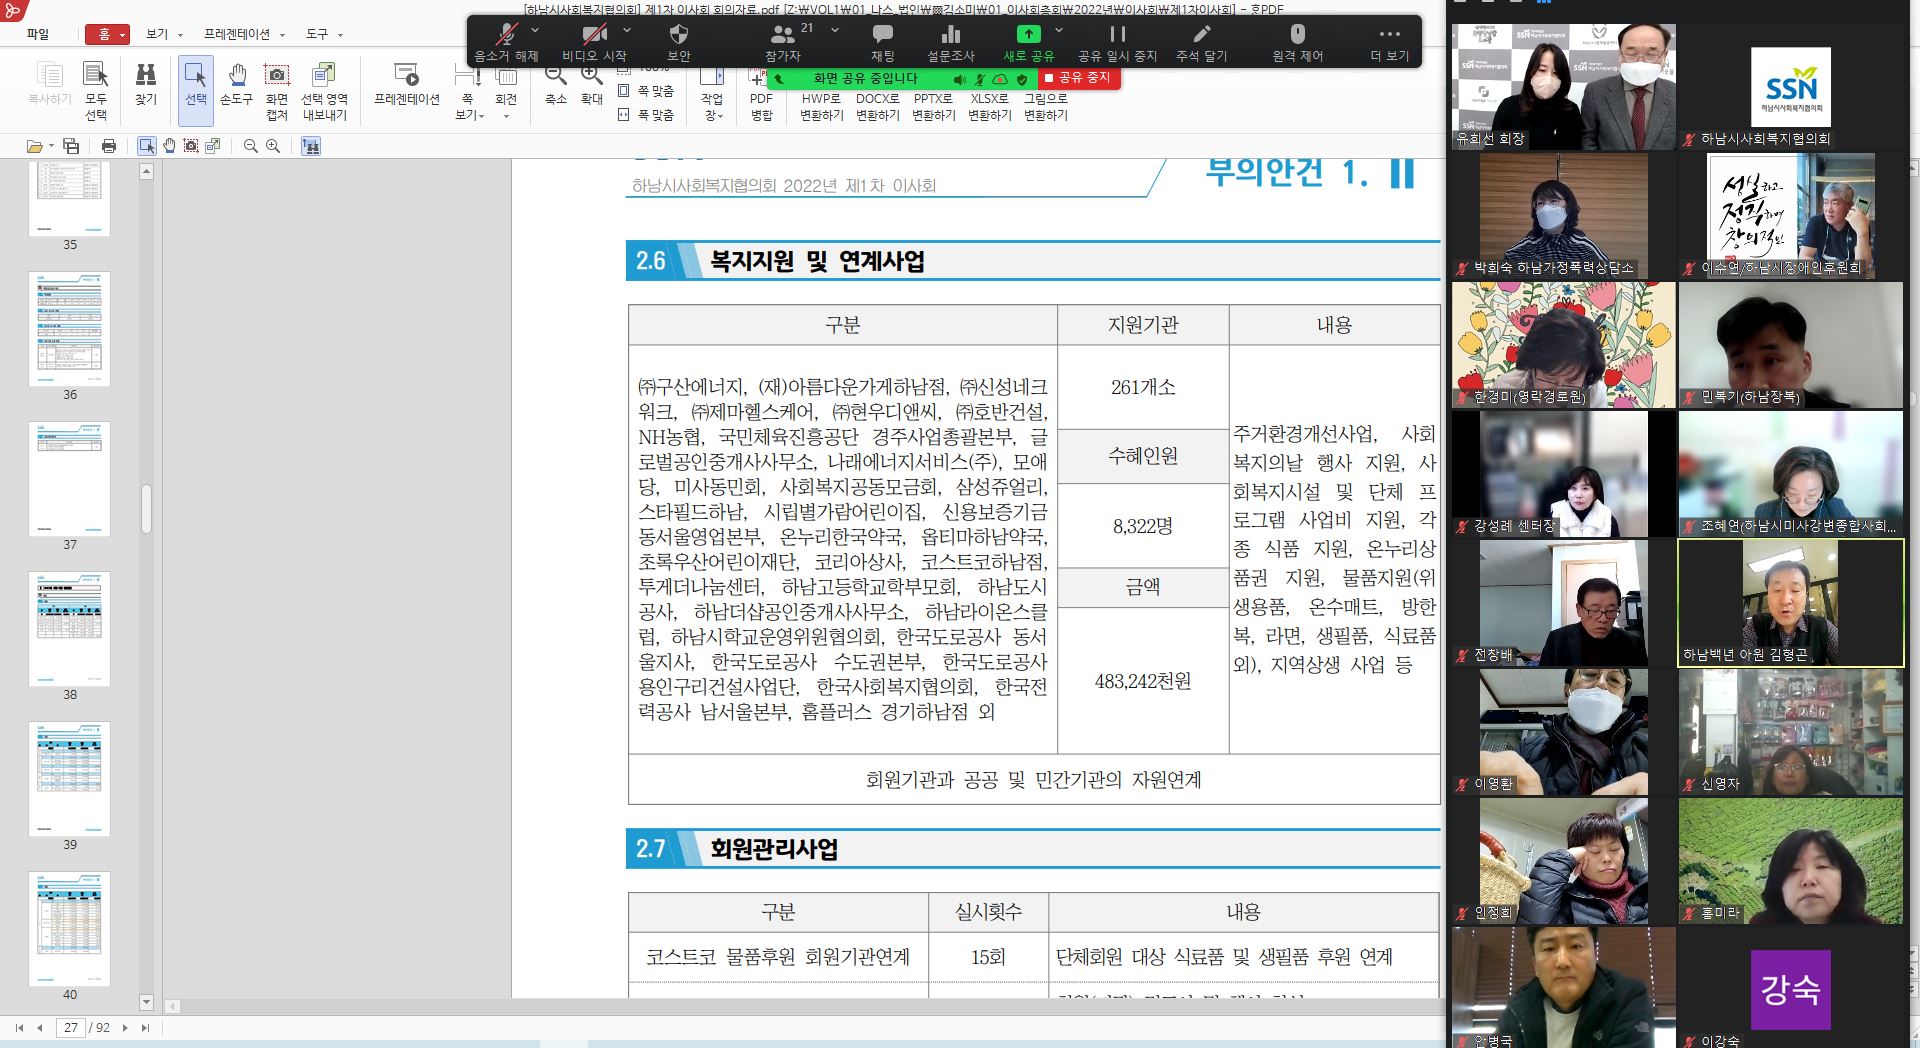The image size is (1920, 1048).
Task: Unmute microphone with 음소거 해제
Action: 506,43
